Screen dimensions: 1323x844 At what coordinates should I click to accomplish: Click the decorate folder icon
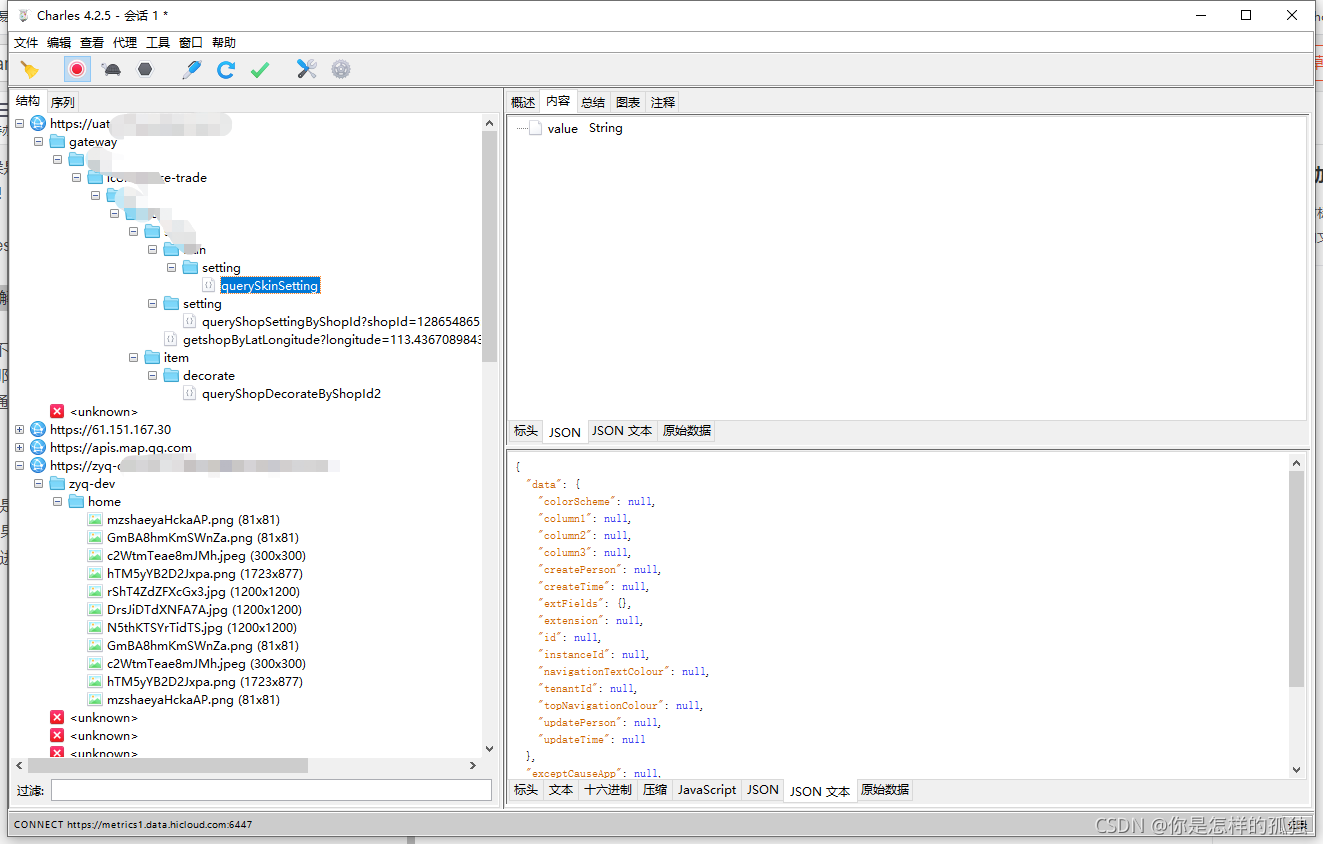click(171, 376)
